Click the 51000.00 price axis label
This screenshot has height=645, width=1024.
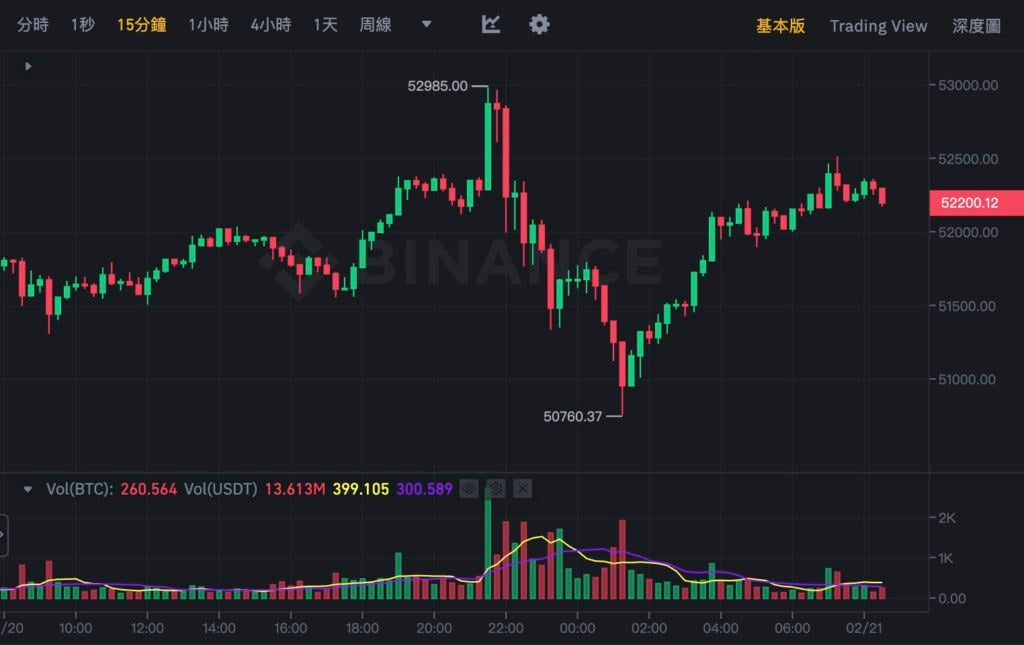(x=967, y=379)
